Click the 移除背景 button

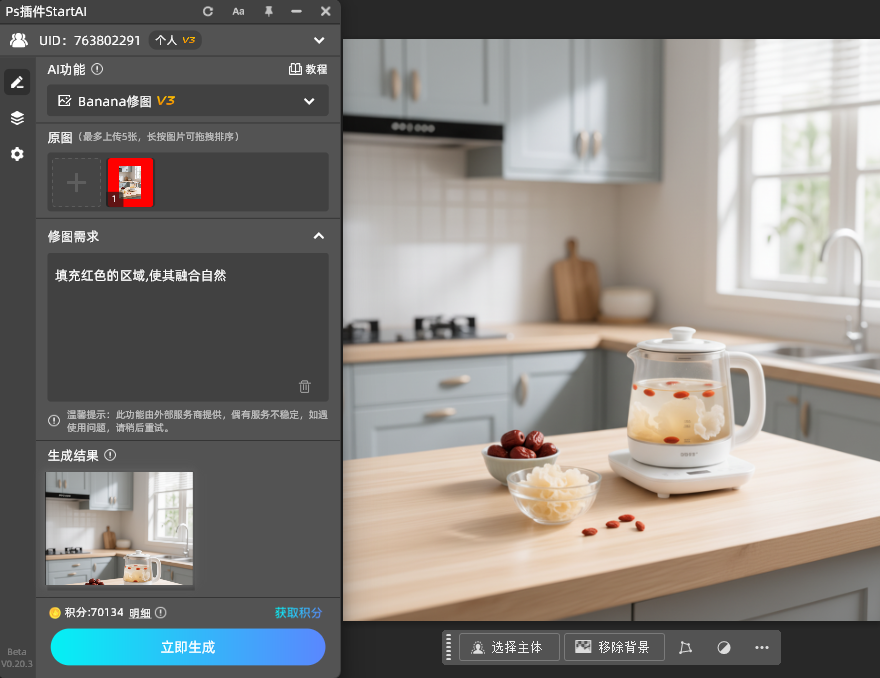tap(614, 647)
